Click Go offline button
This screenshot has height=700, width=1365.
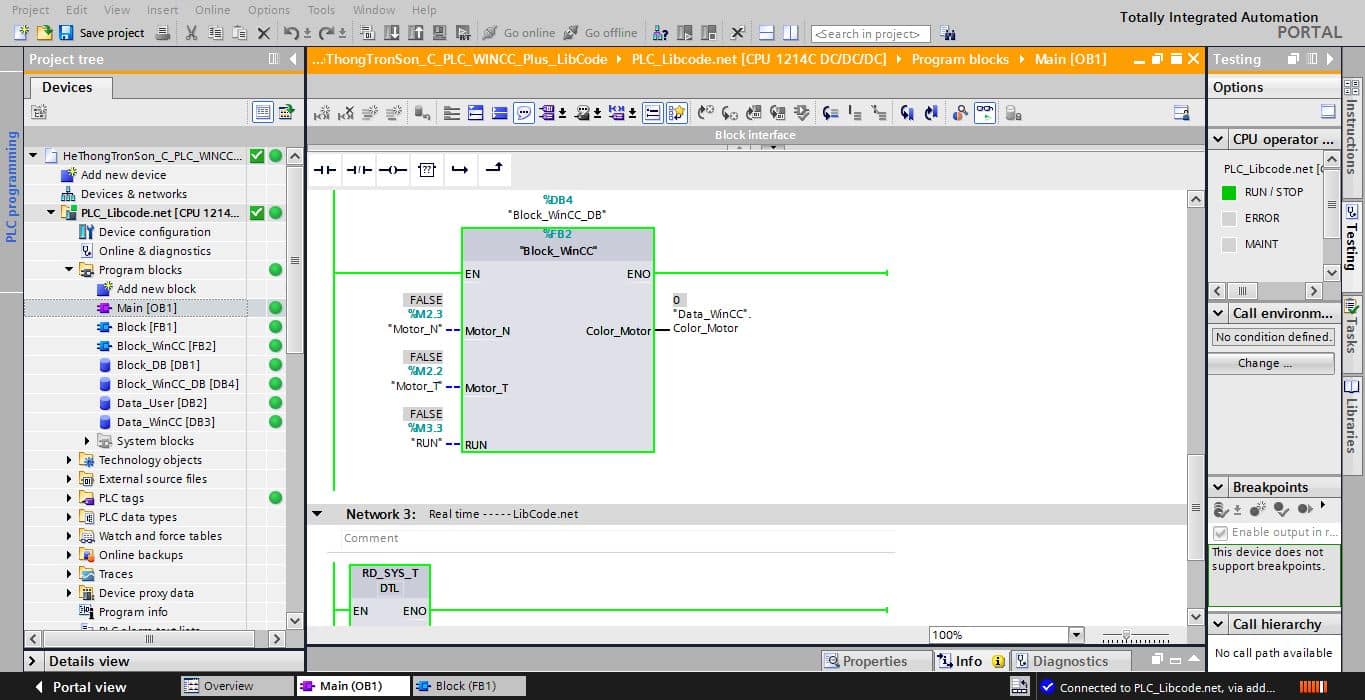[x=600, y=33]
